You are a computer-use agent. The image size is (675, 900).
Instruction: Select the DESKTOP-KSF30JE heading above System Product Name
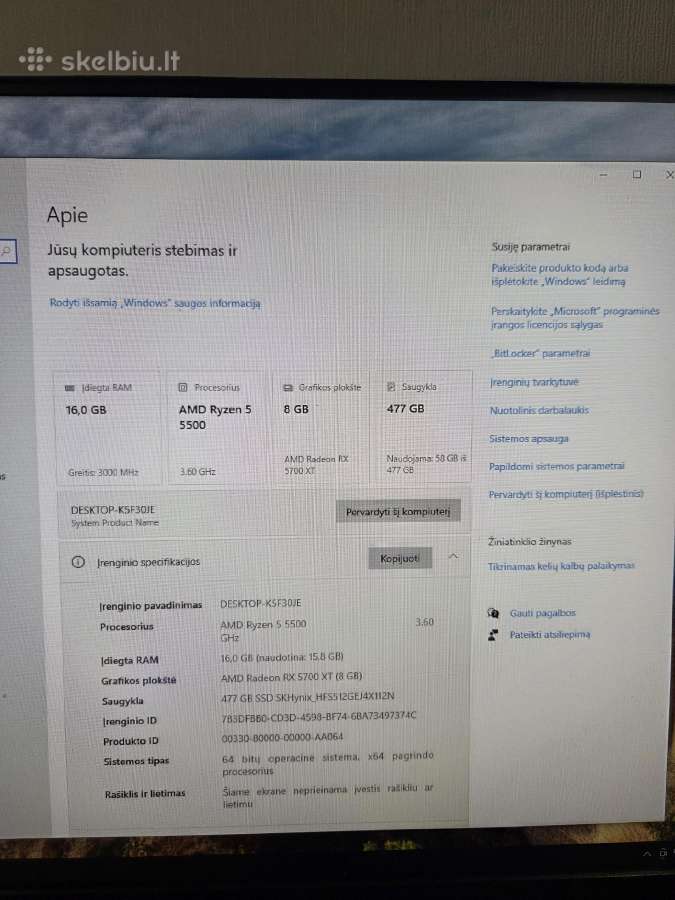coord(112,510)
